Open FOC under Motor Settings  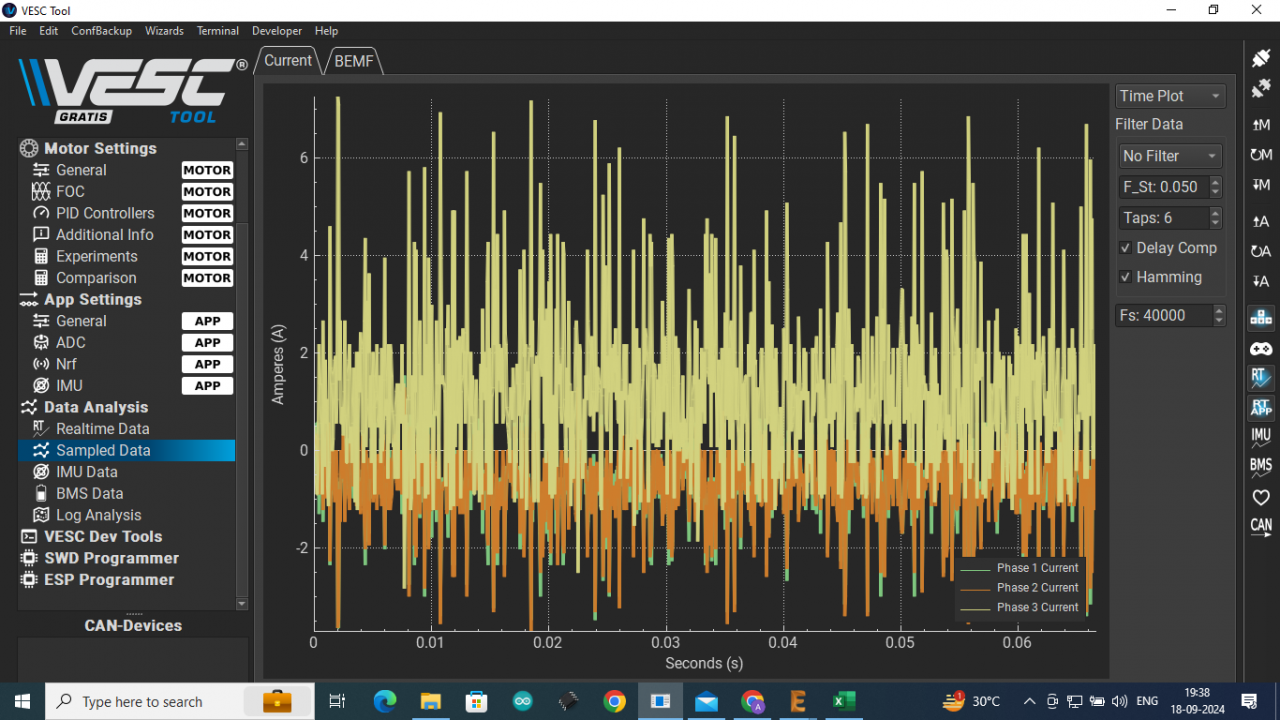70,192
